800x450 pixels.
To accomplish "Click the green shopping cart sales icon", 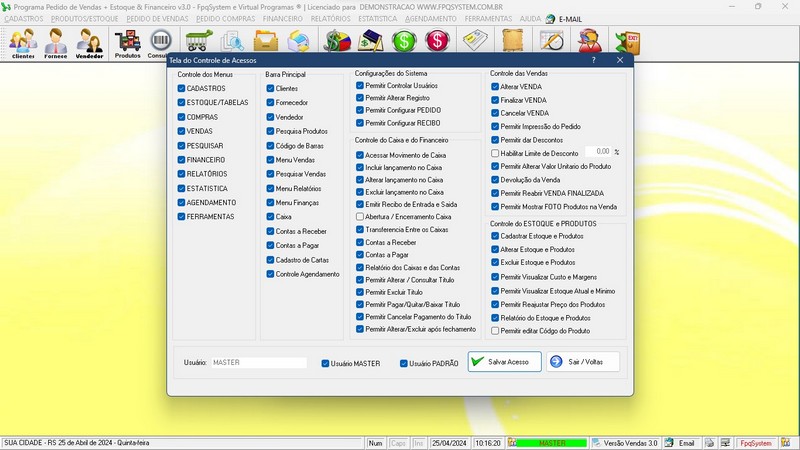I will point(199,40).
